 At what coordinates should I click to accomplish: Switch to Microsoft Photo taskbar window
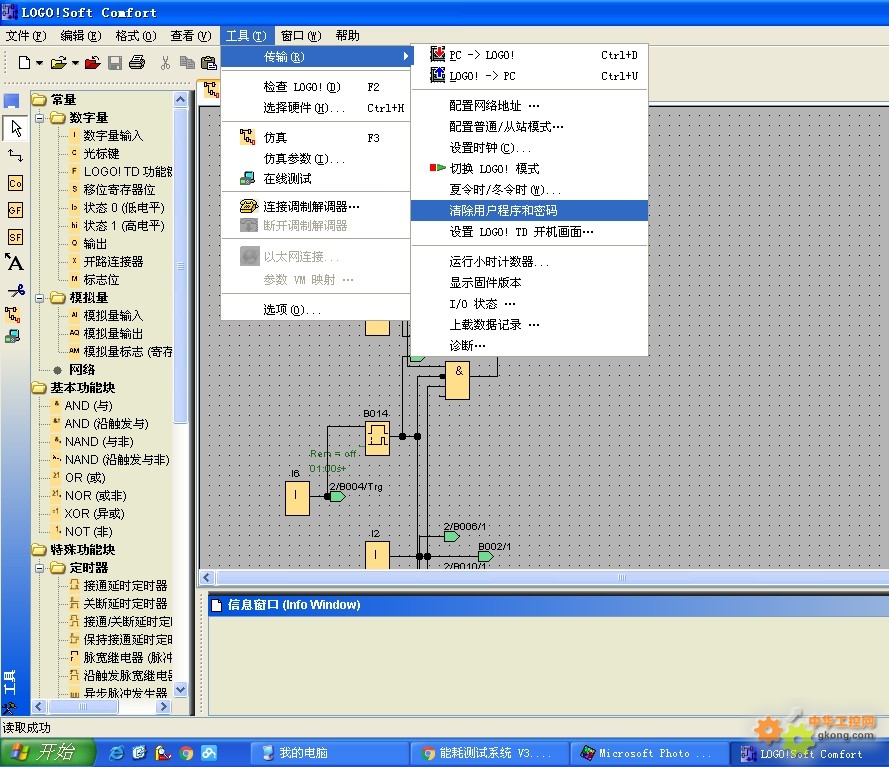point(648,753)
